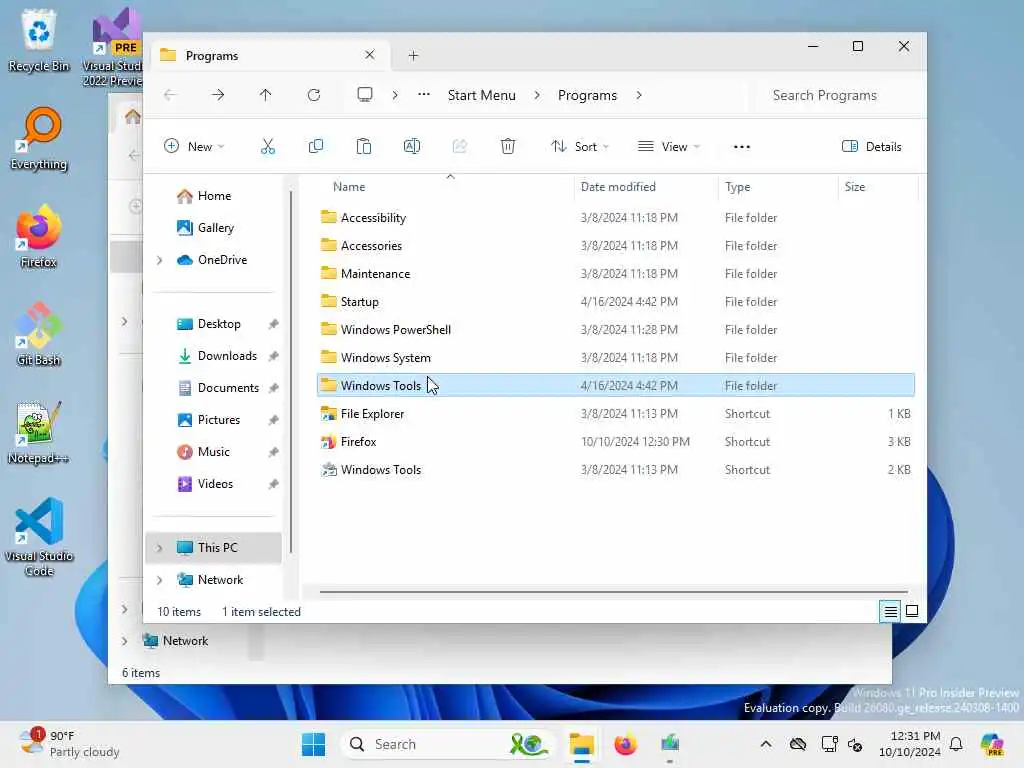Click the Delete trash can icon
The image size is (1024, 768).
[x=508, y=146]
